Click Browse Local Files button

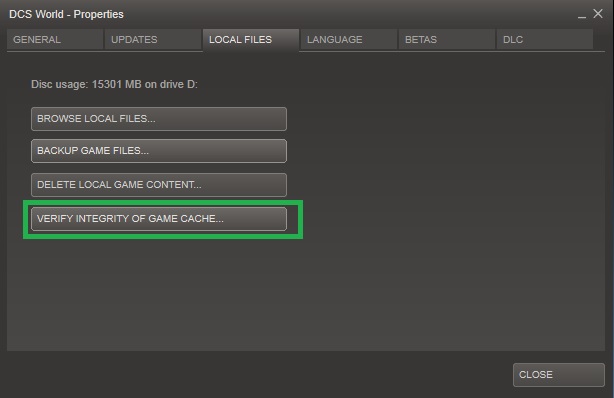click(159, 119)
